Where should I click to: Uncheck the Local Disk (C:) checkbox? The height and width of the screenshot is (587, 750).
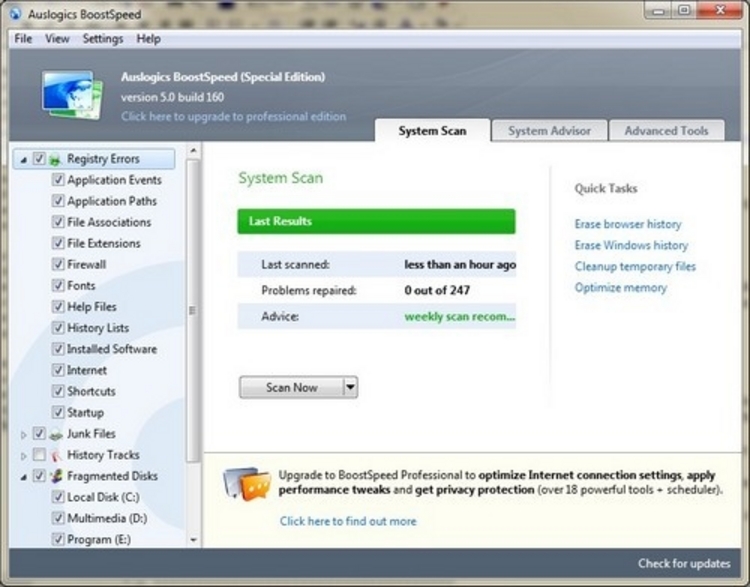[x=58, y=497]
